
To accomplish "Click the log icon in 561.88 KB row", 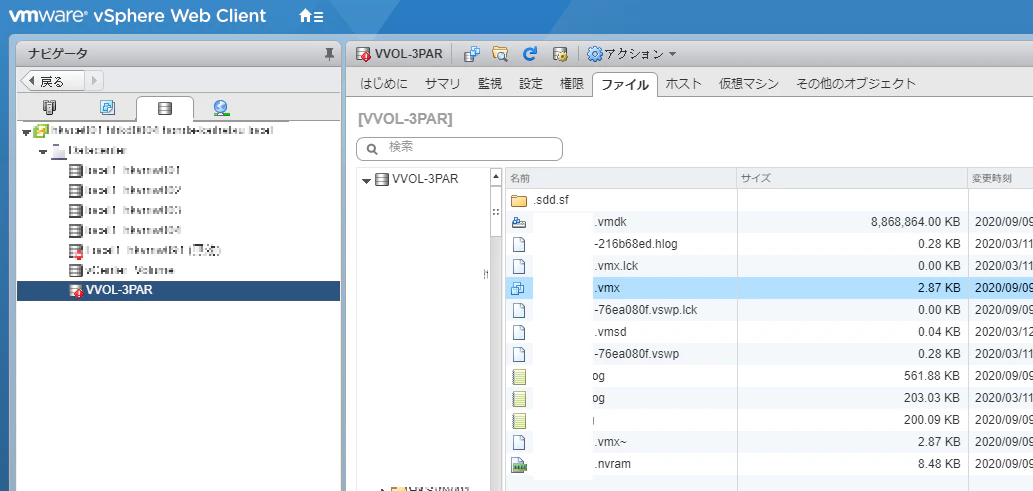I will coord(519,376).
